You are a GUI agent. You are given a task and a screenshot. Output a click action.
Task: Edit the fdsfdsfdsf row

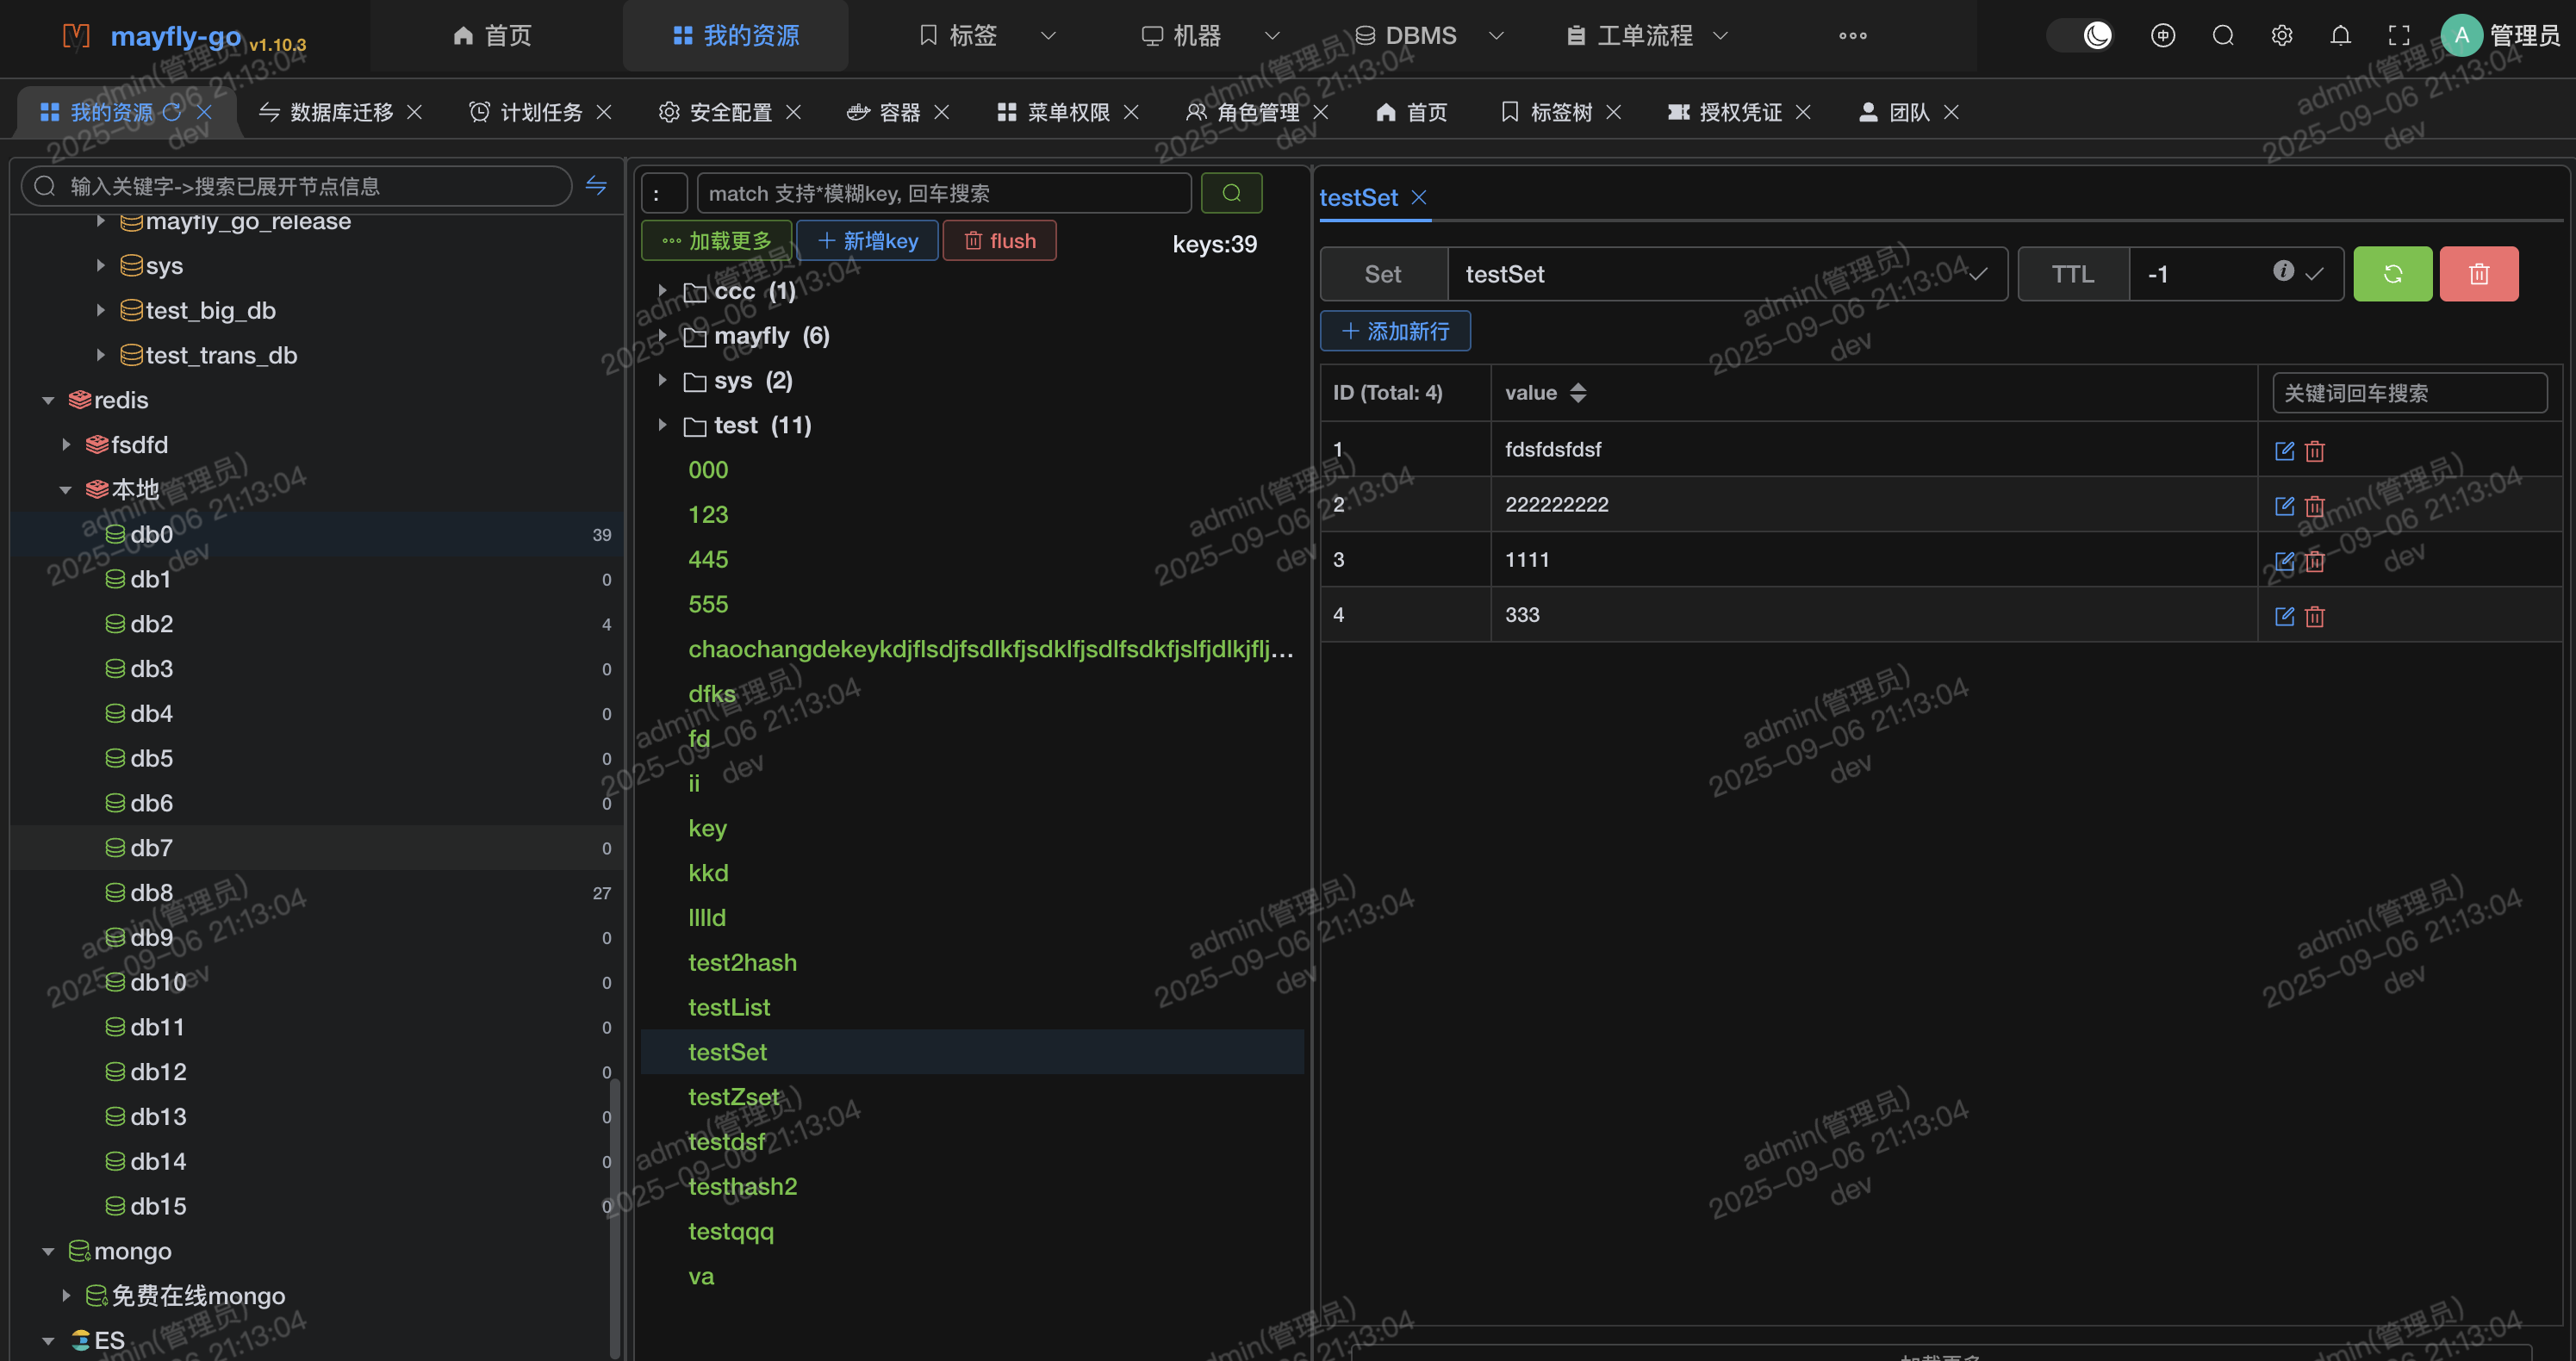click(2284, 451)
